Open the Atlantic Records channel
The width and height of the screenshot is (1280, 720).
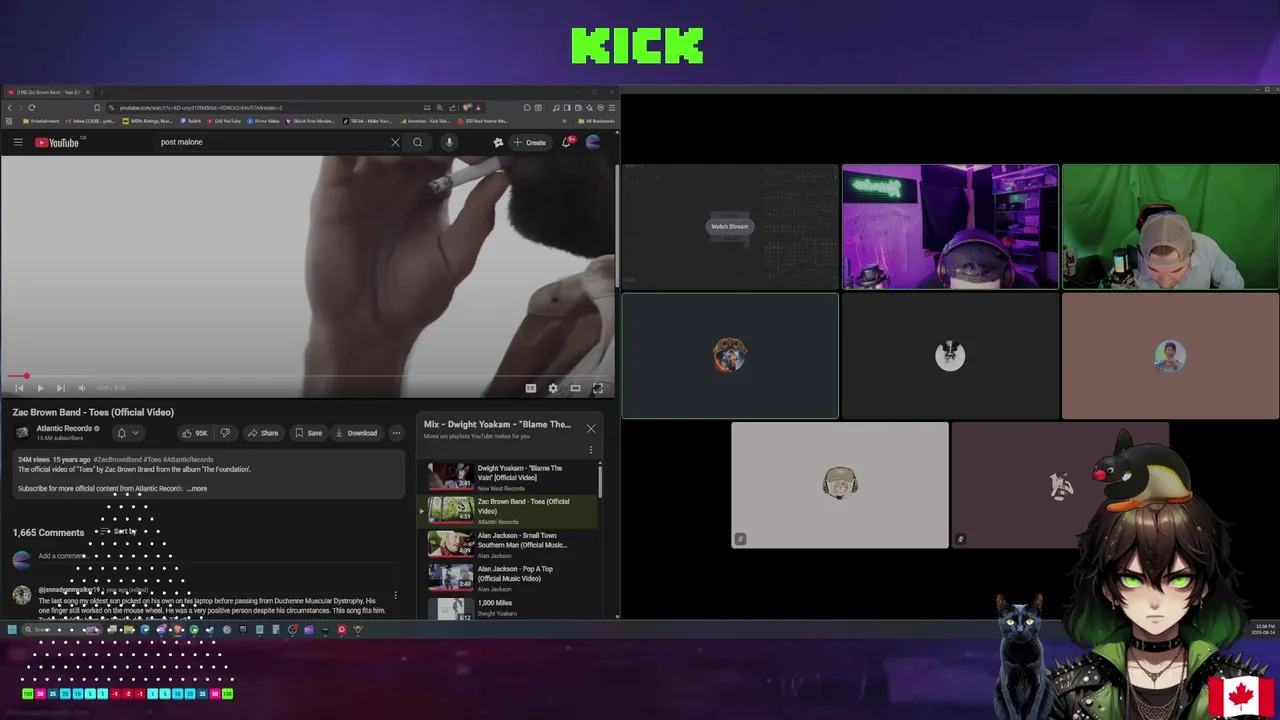click(64, 428)
